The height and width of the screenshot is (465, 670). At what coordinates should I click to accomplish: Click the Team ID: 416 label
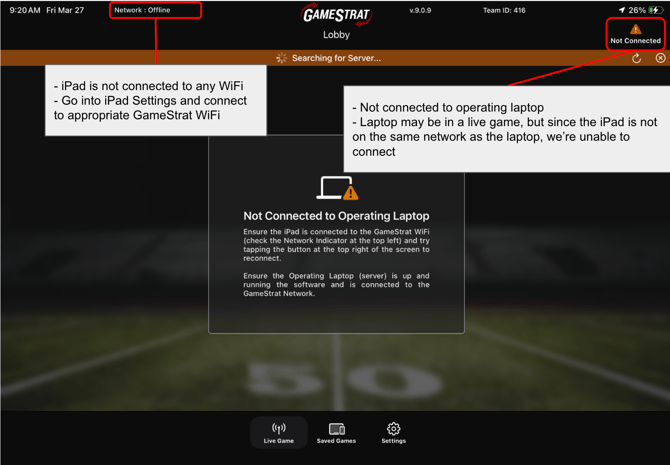click(504, 10)
